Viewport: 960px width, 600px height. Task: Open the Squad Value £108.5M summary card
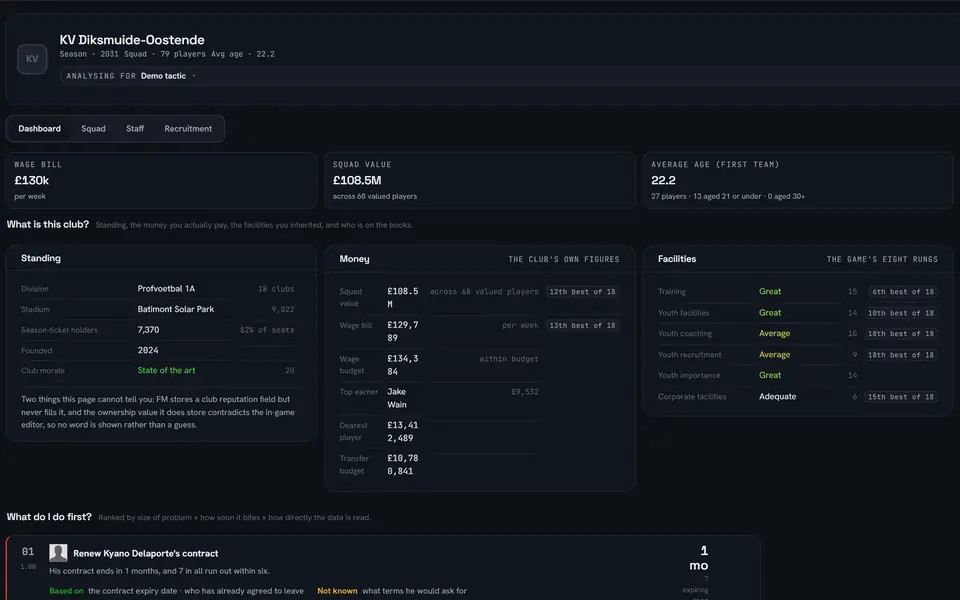pos(480,181)
